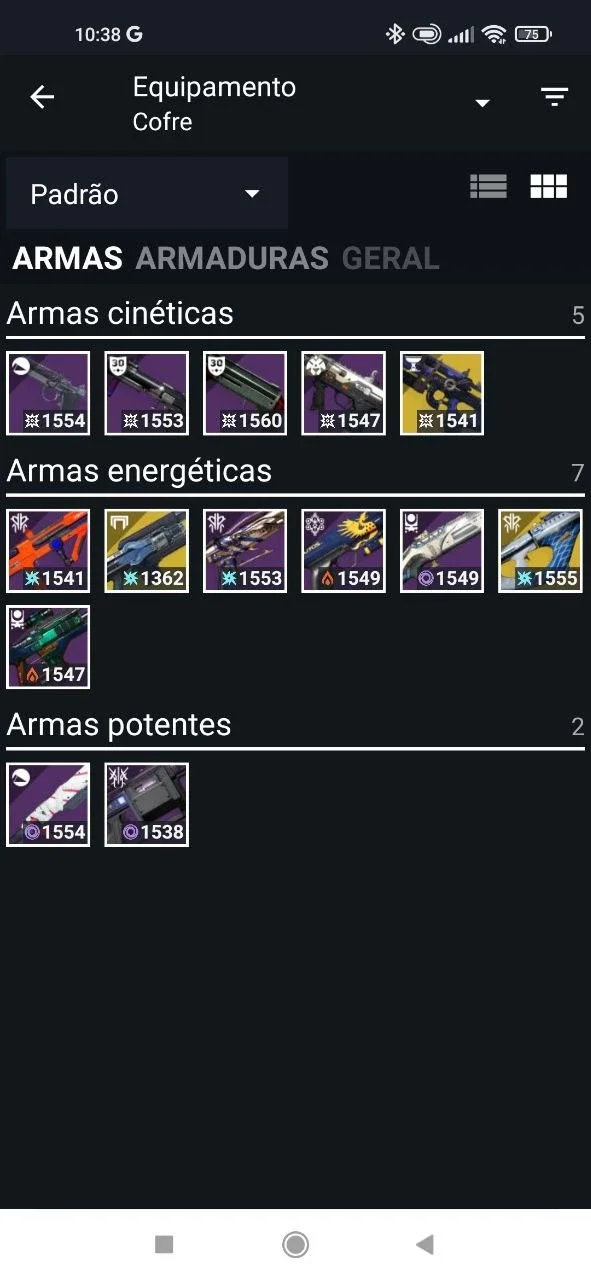Switch to list view layout

coord(488,186)
